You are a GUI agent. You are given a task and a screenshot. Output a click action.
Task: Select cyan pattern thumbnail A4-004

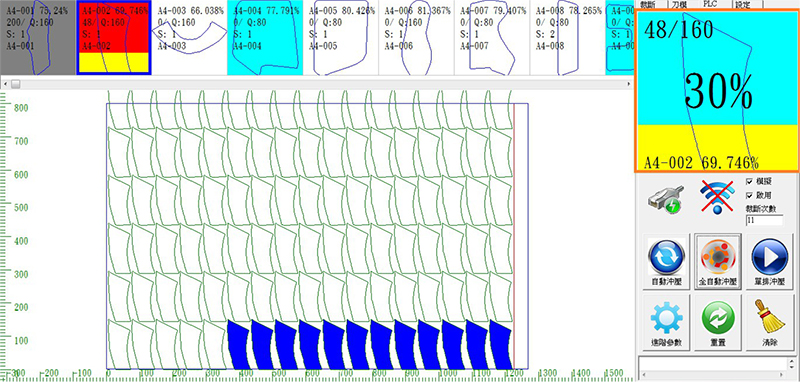[x=265, y=37]
